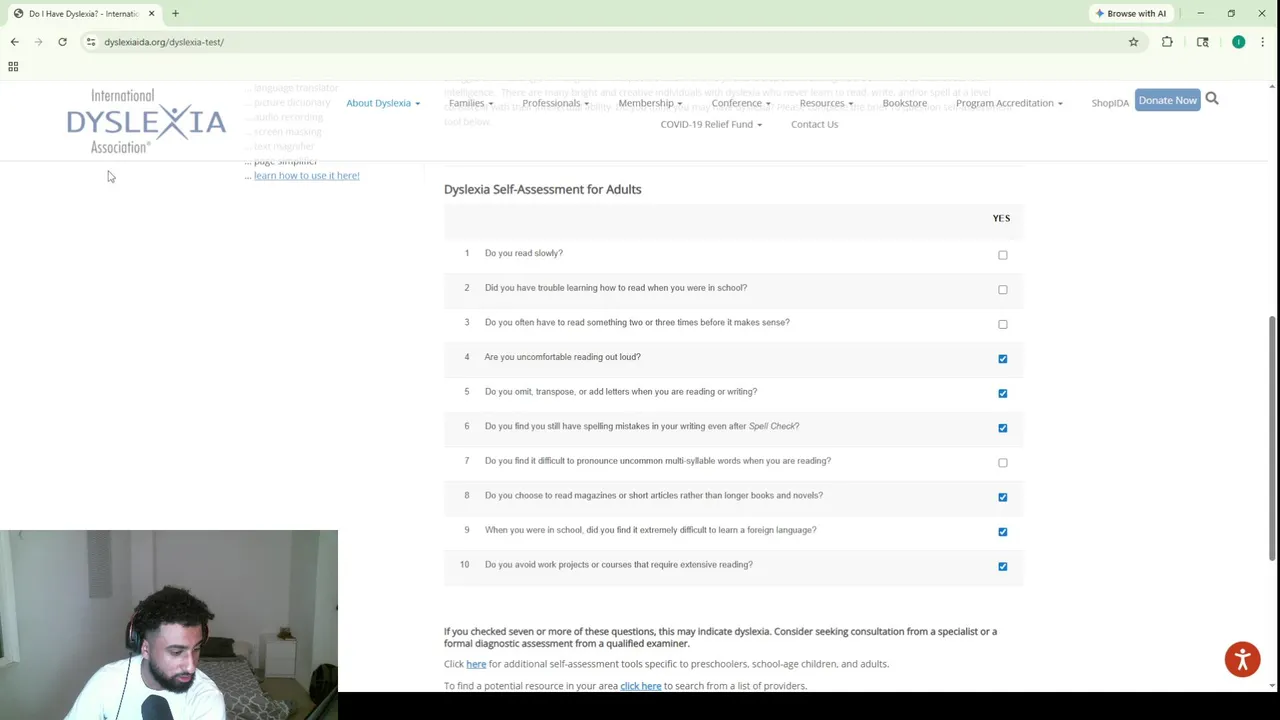
Task: Close the 'Do I Have Dyslexia?' tab
Action: [151, 14]
